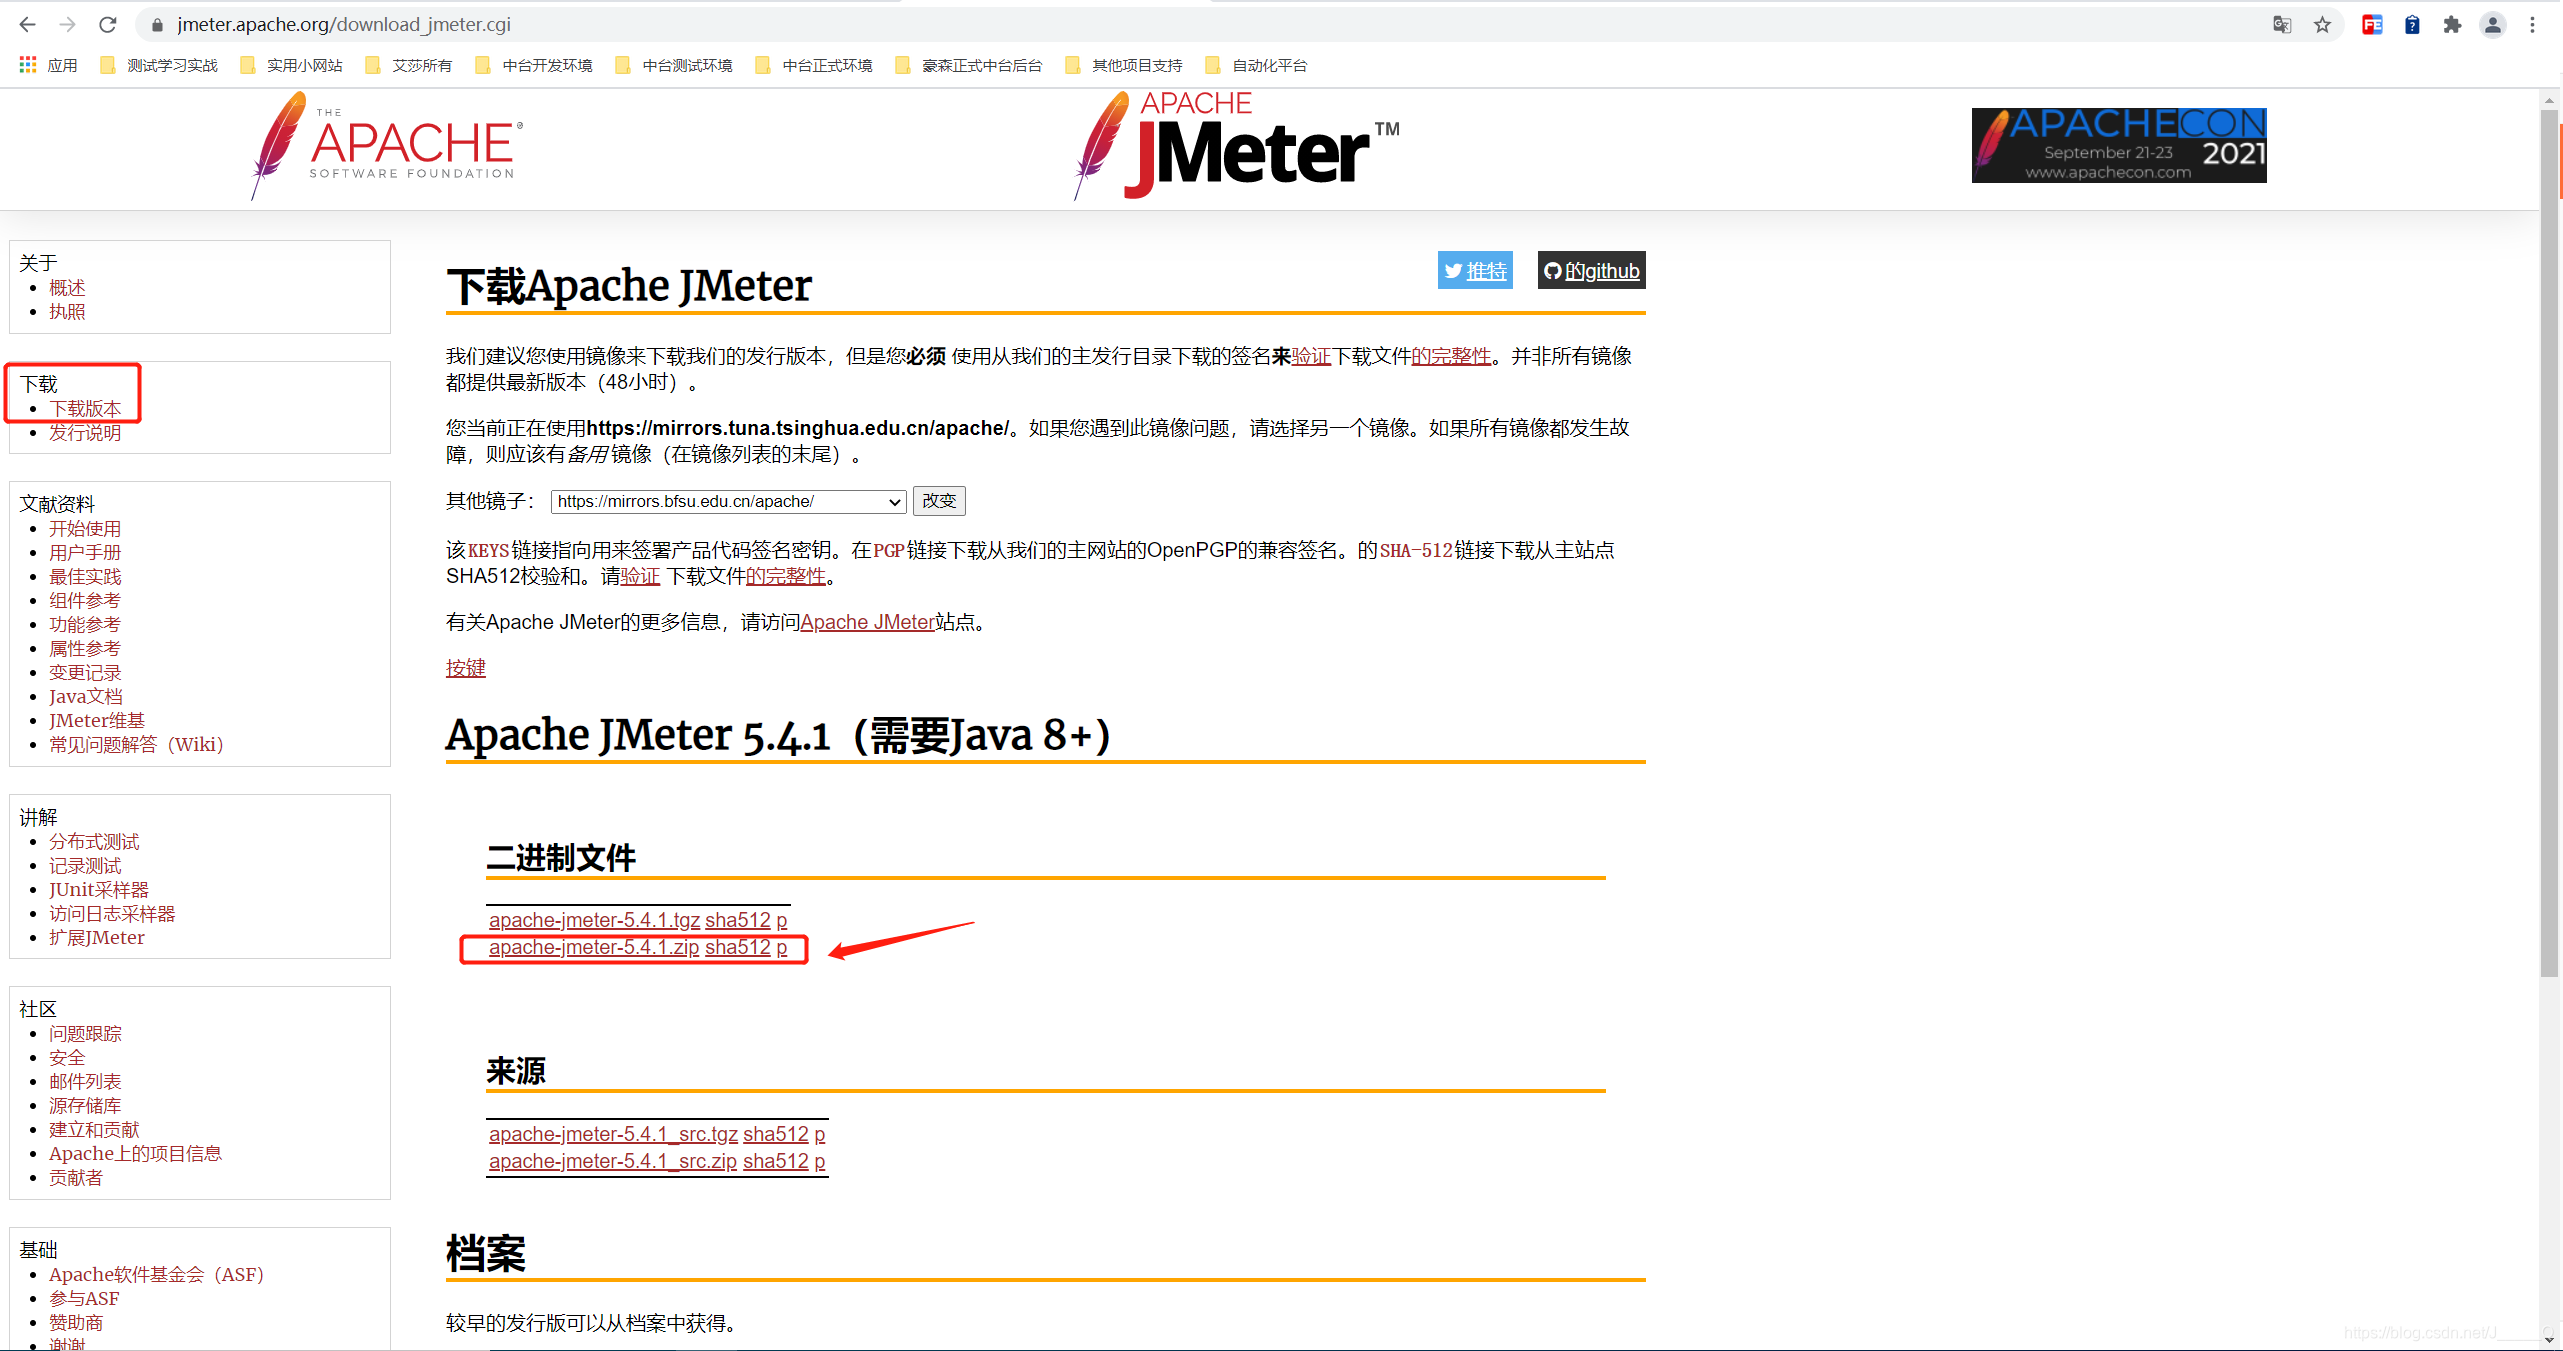Image resolution: width=2563 pixels, height=1351 pixels.
Task: Open the Java文档 sidebar link
Action: pyautogui.click(x=86, y=696)
